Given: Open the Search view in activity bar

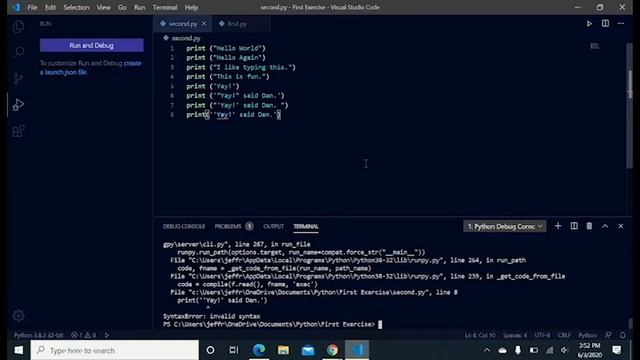Looking at the screenshot, I should tap(18, 52).
